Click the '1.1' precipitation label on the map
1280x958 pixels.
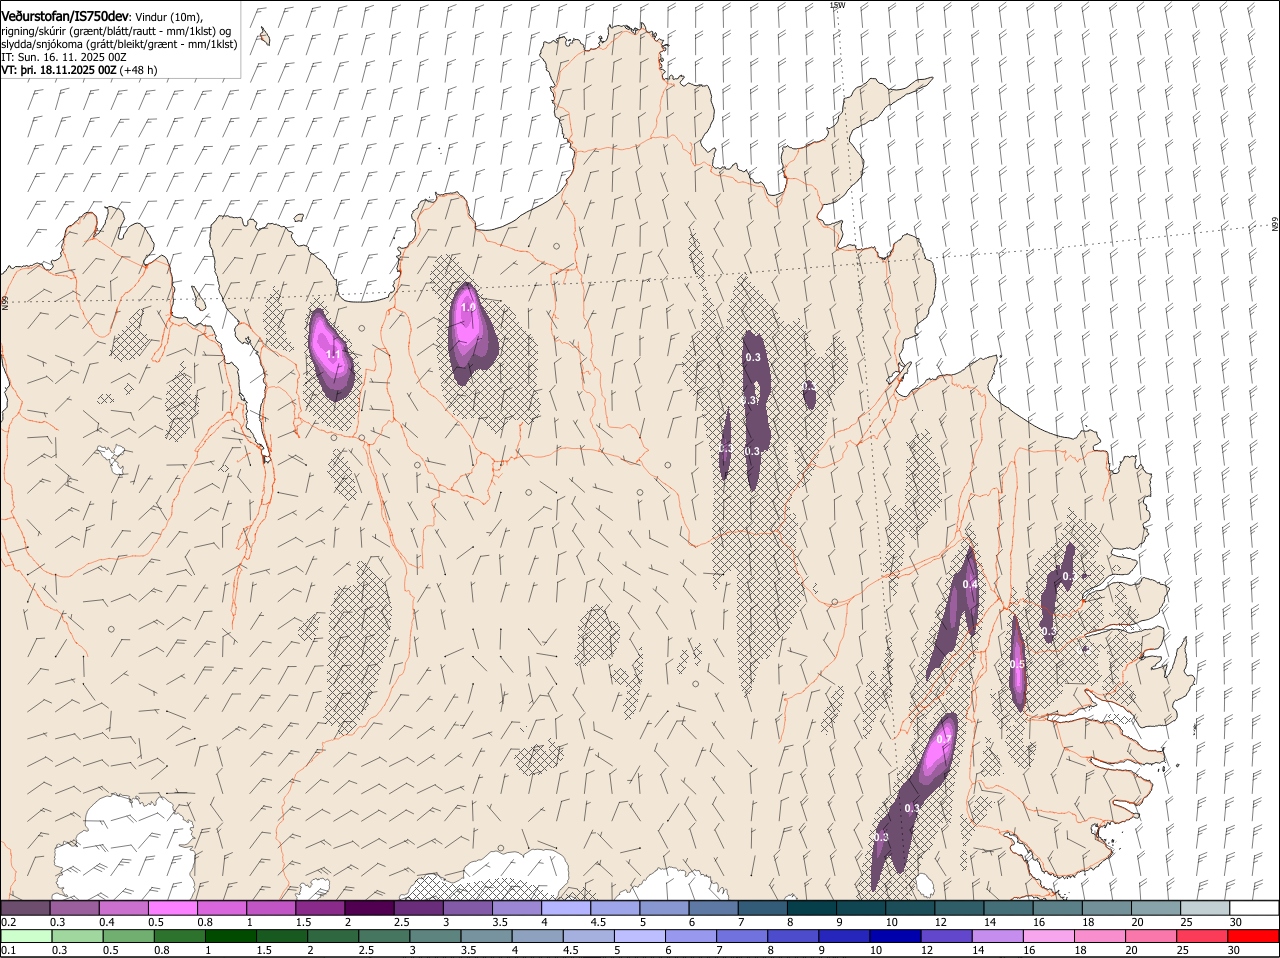pos(334,354)
